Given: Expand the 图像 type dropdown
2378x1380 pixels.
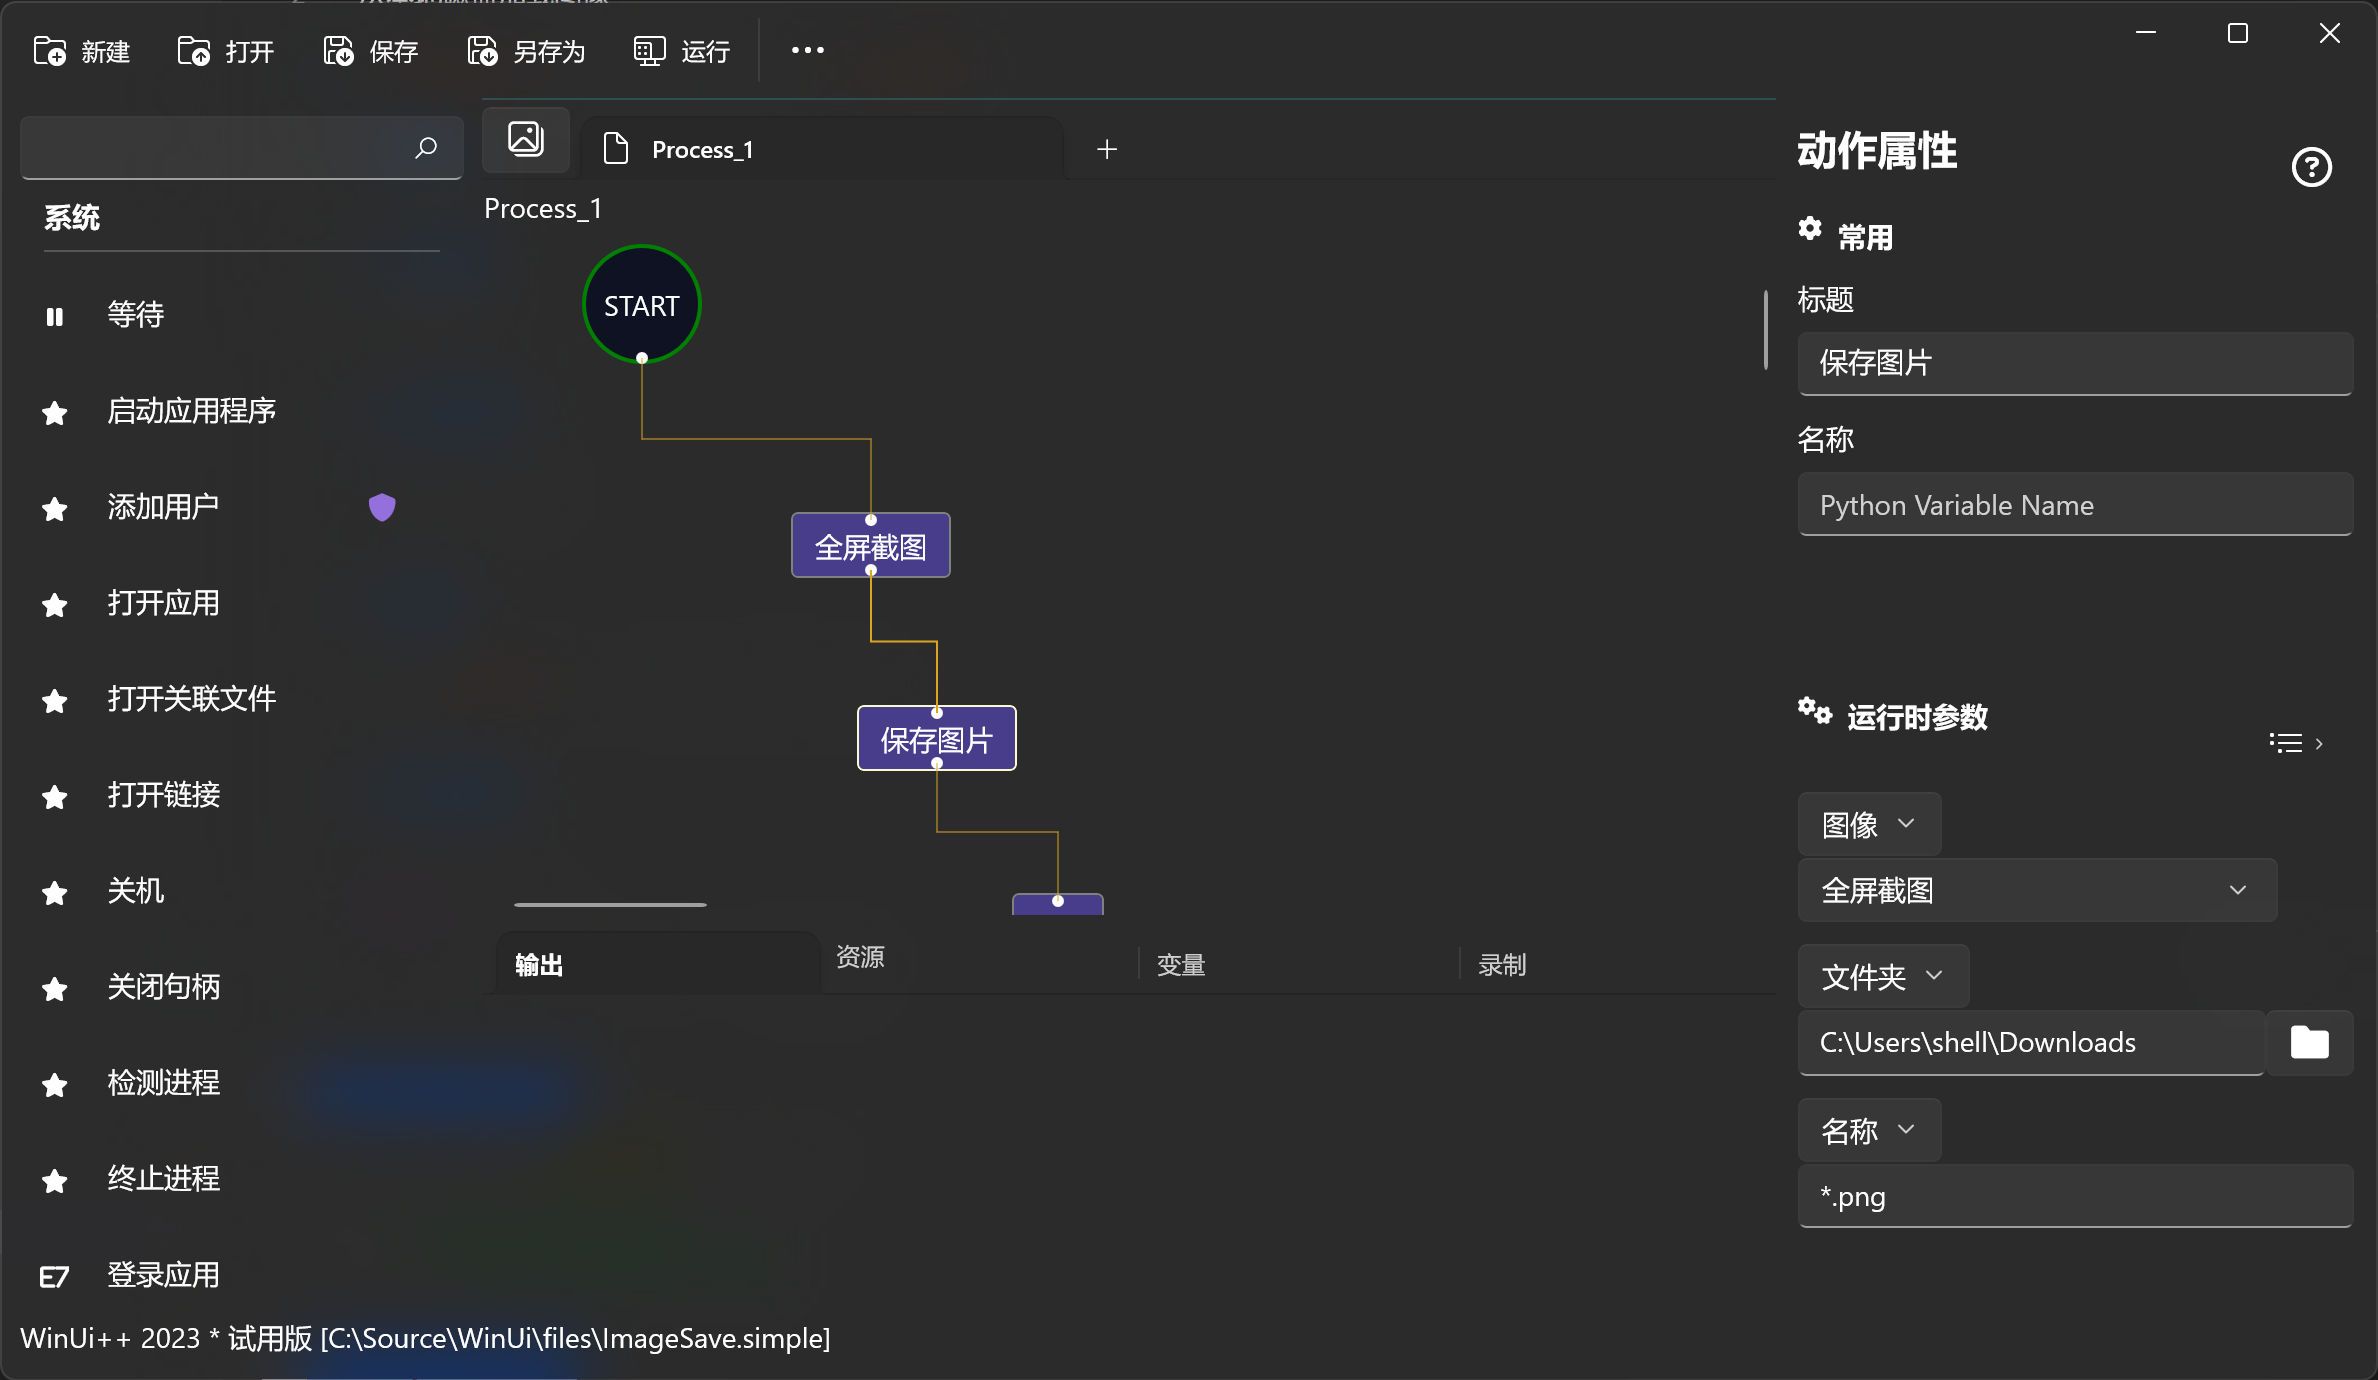Looking at the screenshot, I should [x=1868, y=824].
